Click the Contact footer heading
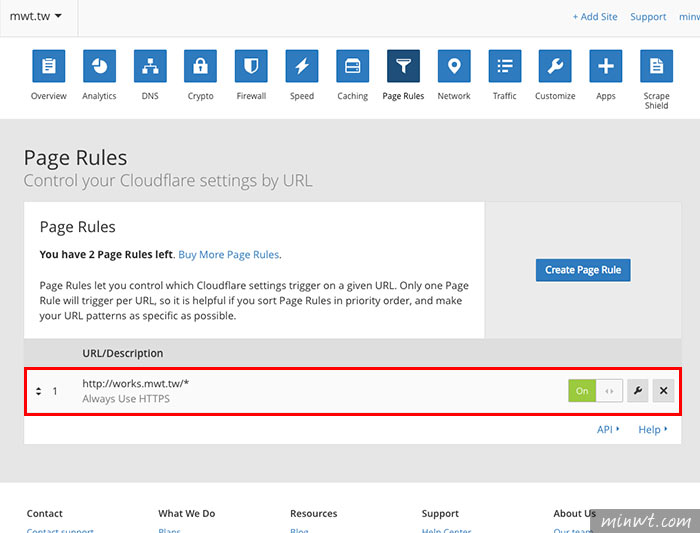Viewport: 700px width, 533px height. point(45,513)
